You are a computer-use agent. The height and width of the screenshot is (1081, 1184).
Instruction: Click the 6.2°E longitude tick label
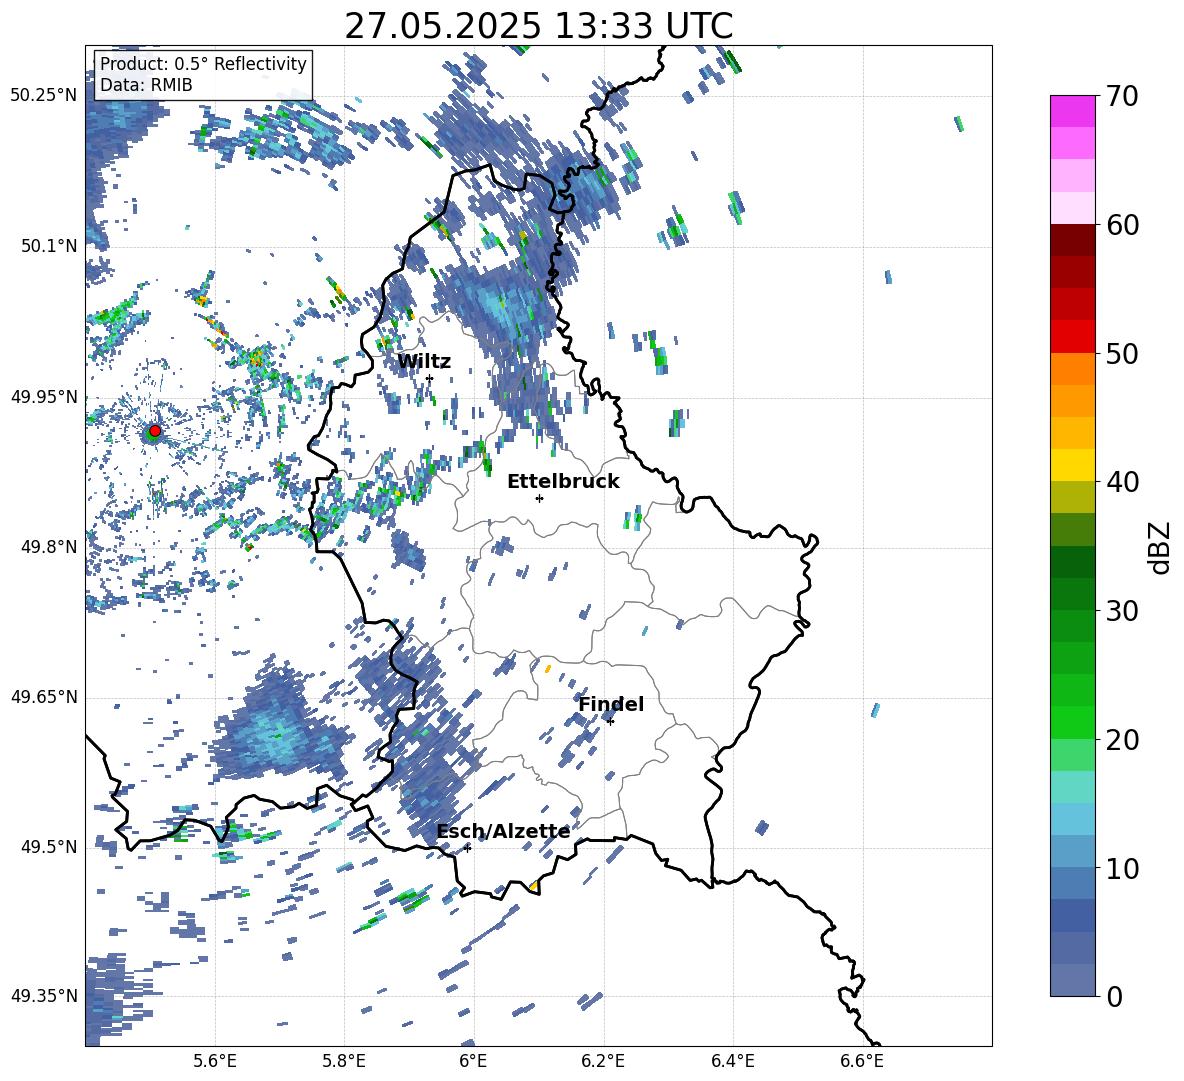603,1062
